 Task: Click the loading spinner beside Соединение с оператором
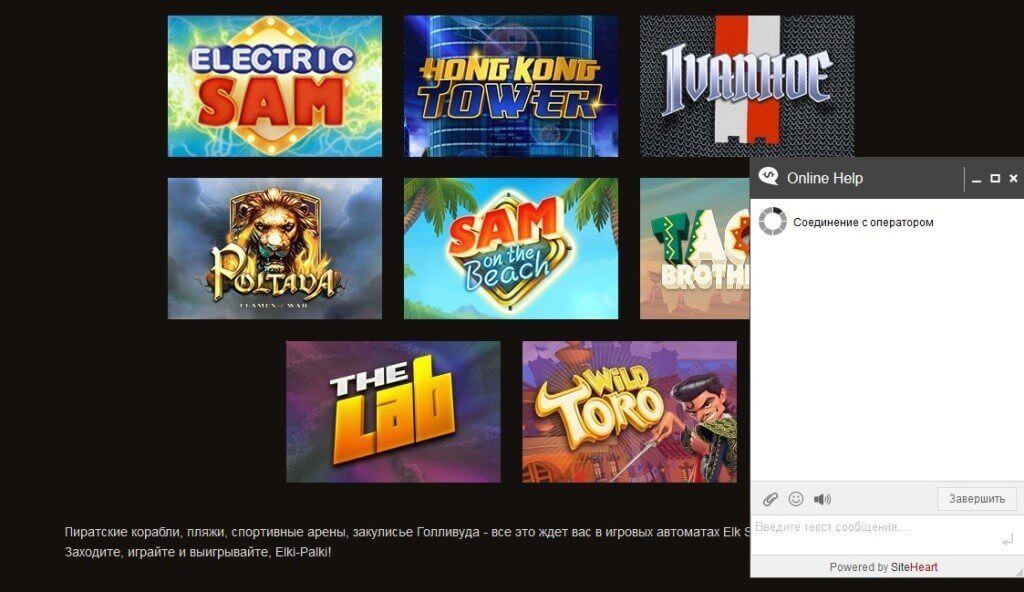772,222
